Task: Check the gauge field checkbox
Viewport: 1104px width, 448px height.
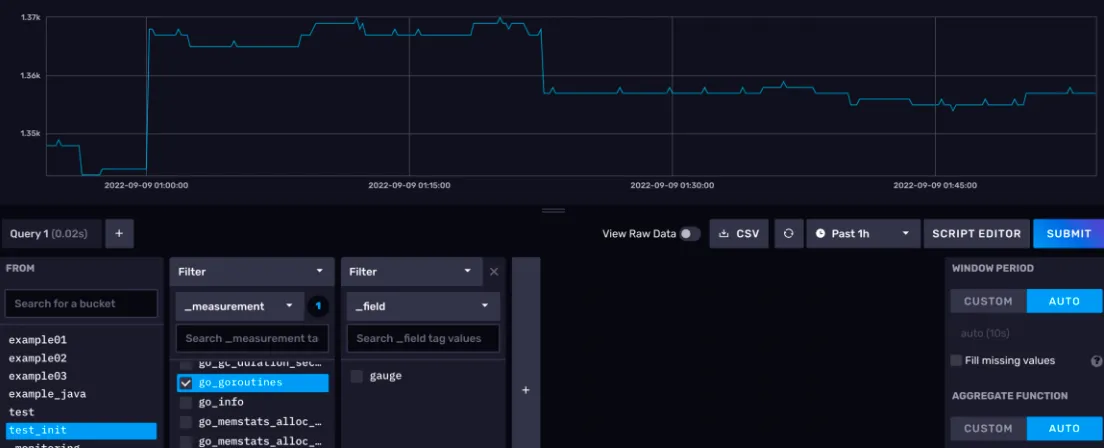Action: (x=357, y=376)
